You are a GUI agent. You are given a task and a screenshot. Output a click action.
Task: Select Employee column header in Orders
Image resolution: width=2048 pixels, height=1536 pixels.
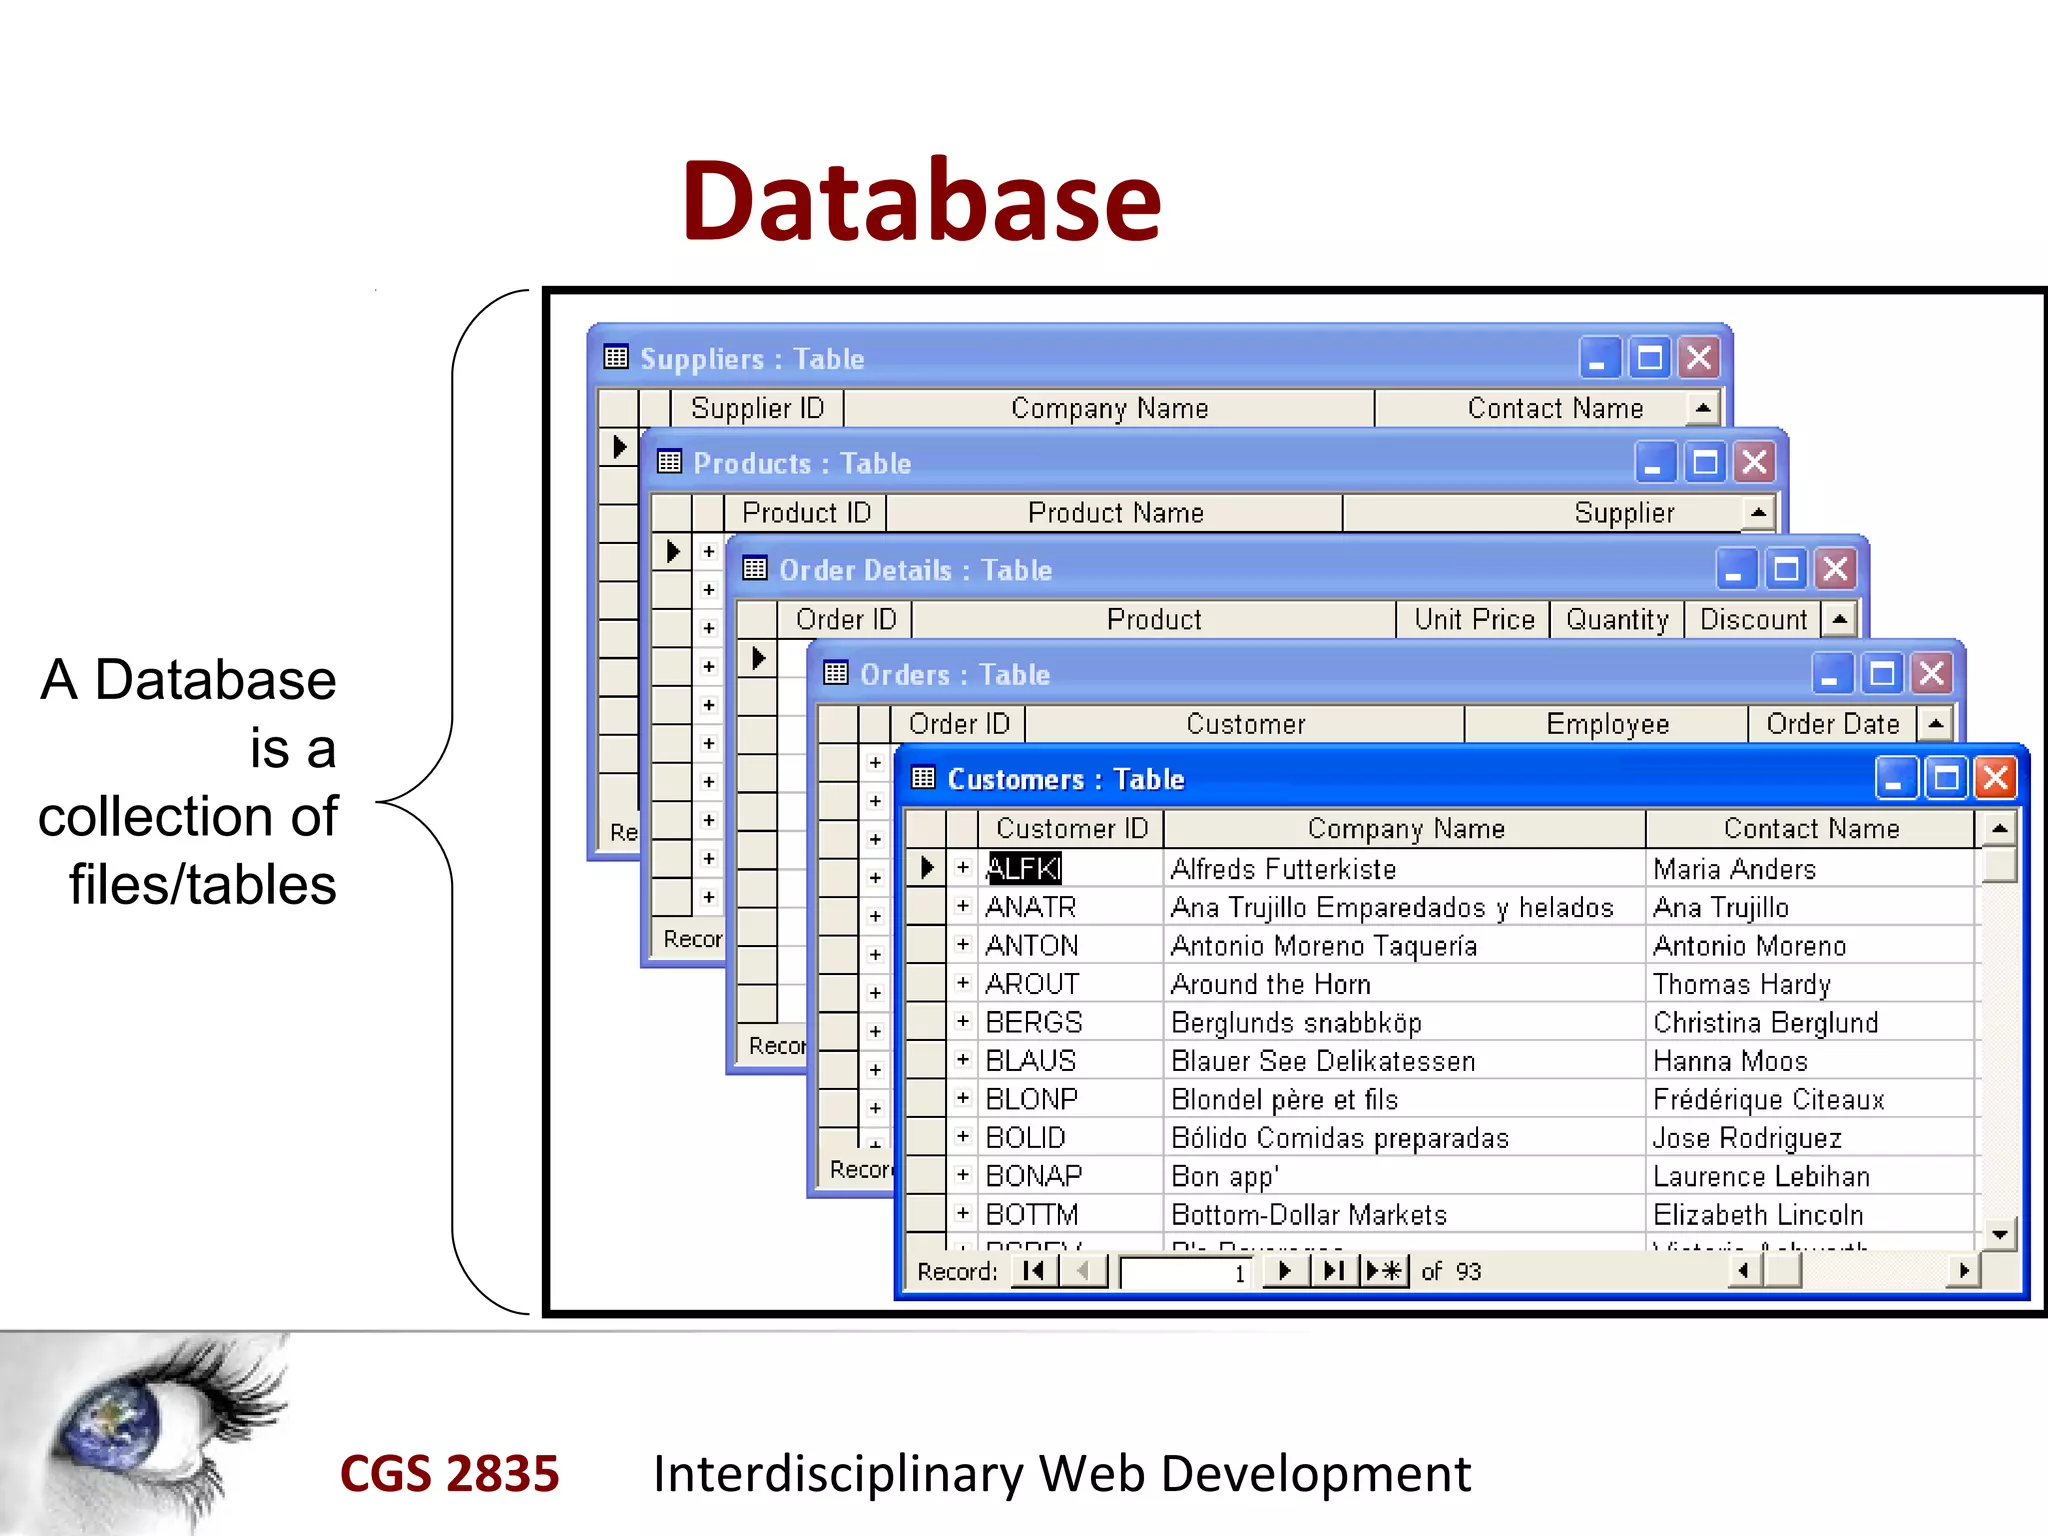(x=1607, y=724)
